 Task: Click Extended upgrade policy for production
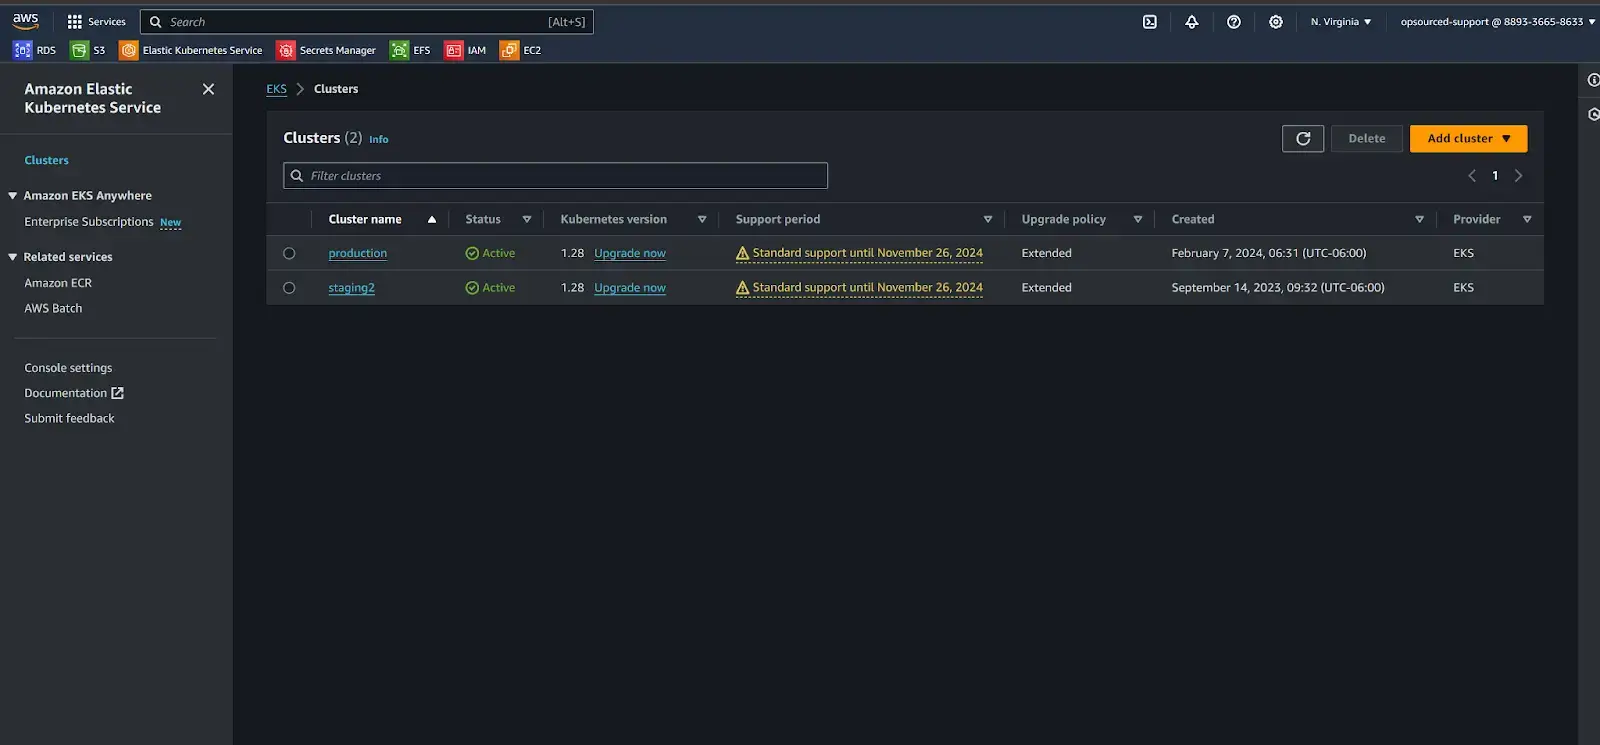click(1046, 254)
